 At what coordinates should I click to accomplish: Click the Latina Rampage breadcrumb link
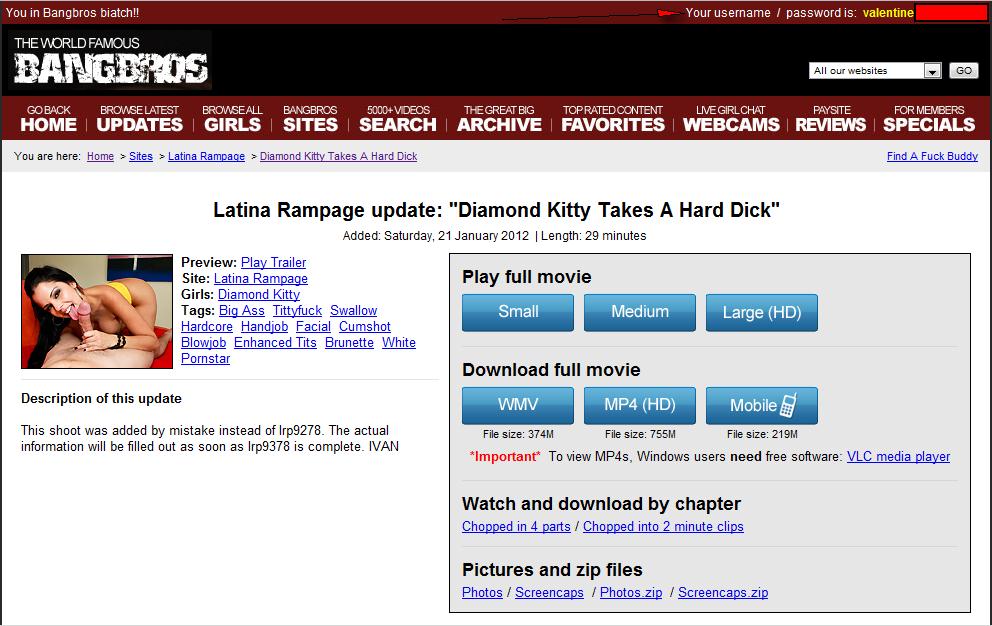coord(206,156)
